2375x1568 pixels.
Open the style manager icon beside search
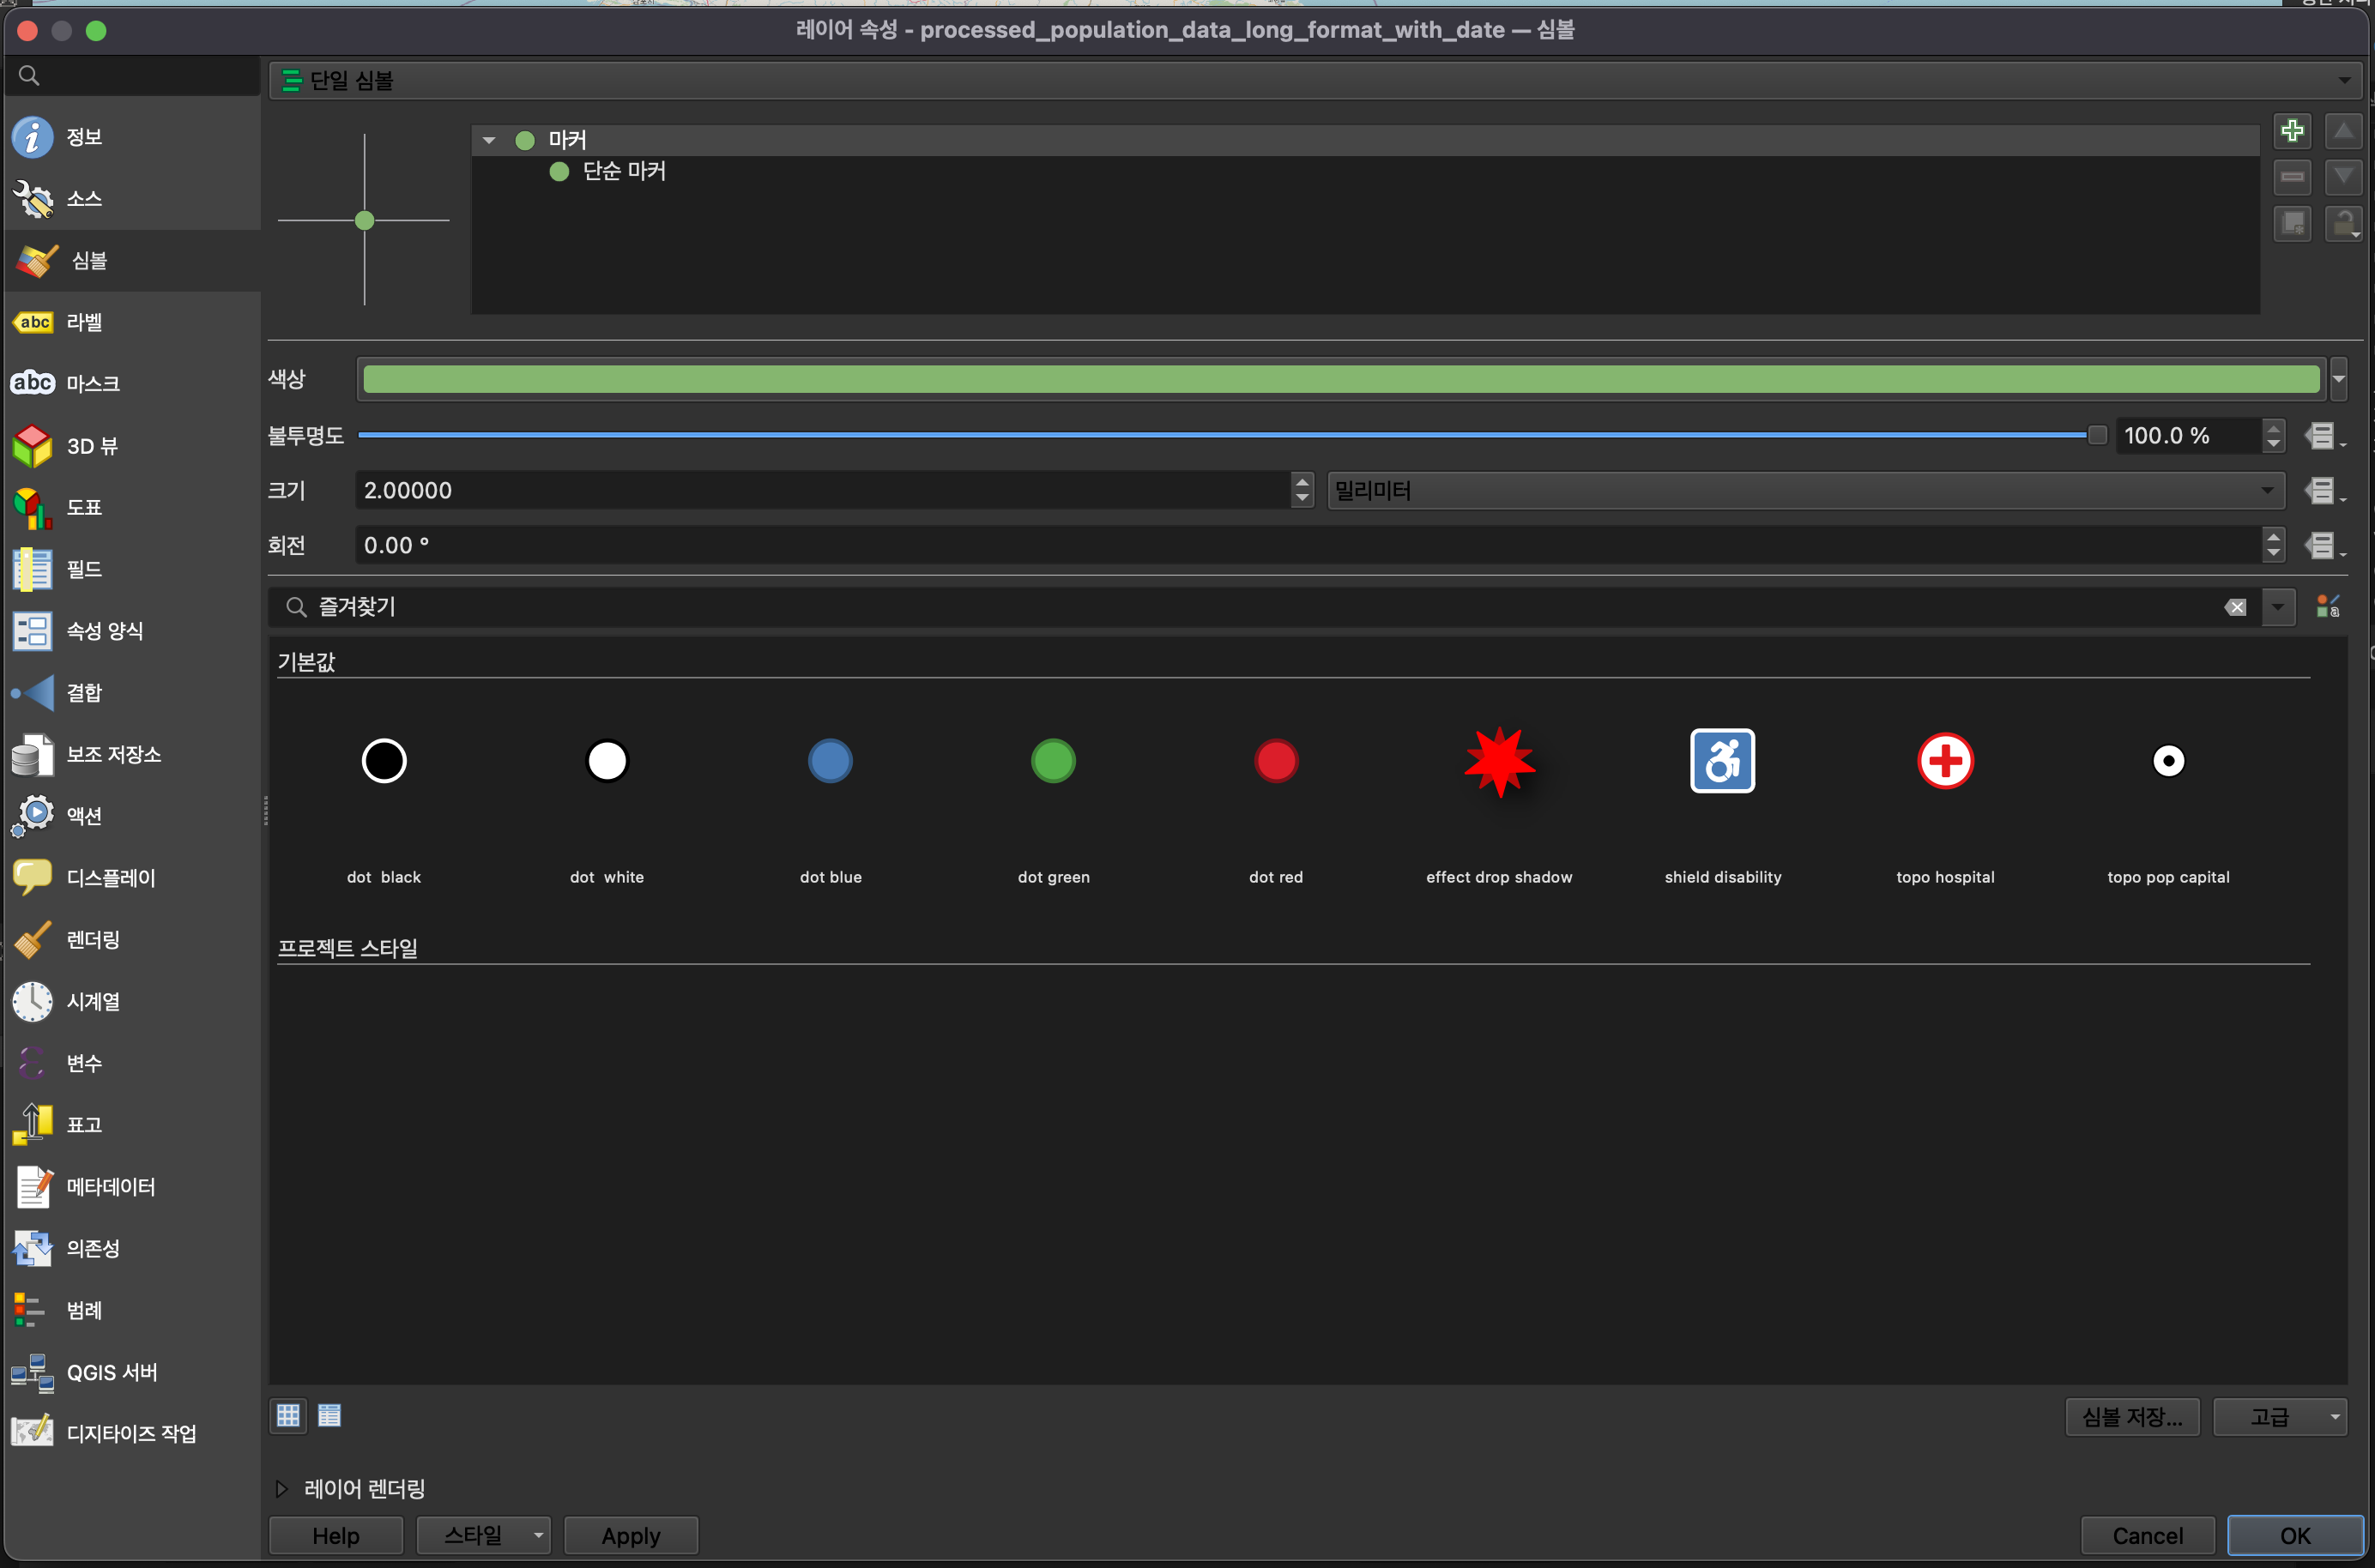coord(2327,606)
